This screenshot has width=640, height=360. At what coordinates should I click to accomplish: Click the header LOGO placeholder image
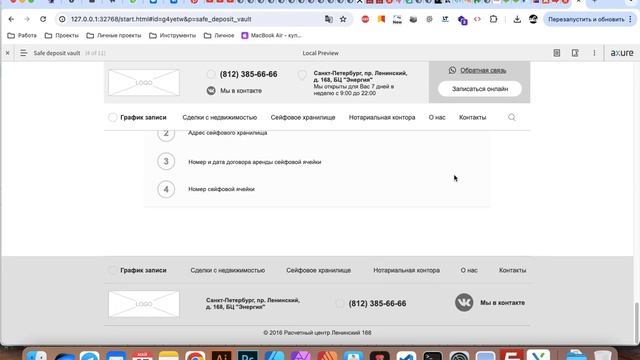point(144,82)
